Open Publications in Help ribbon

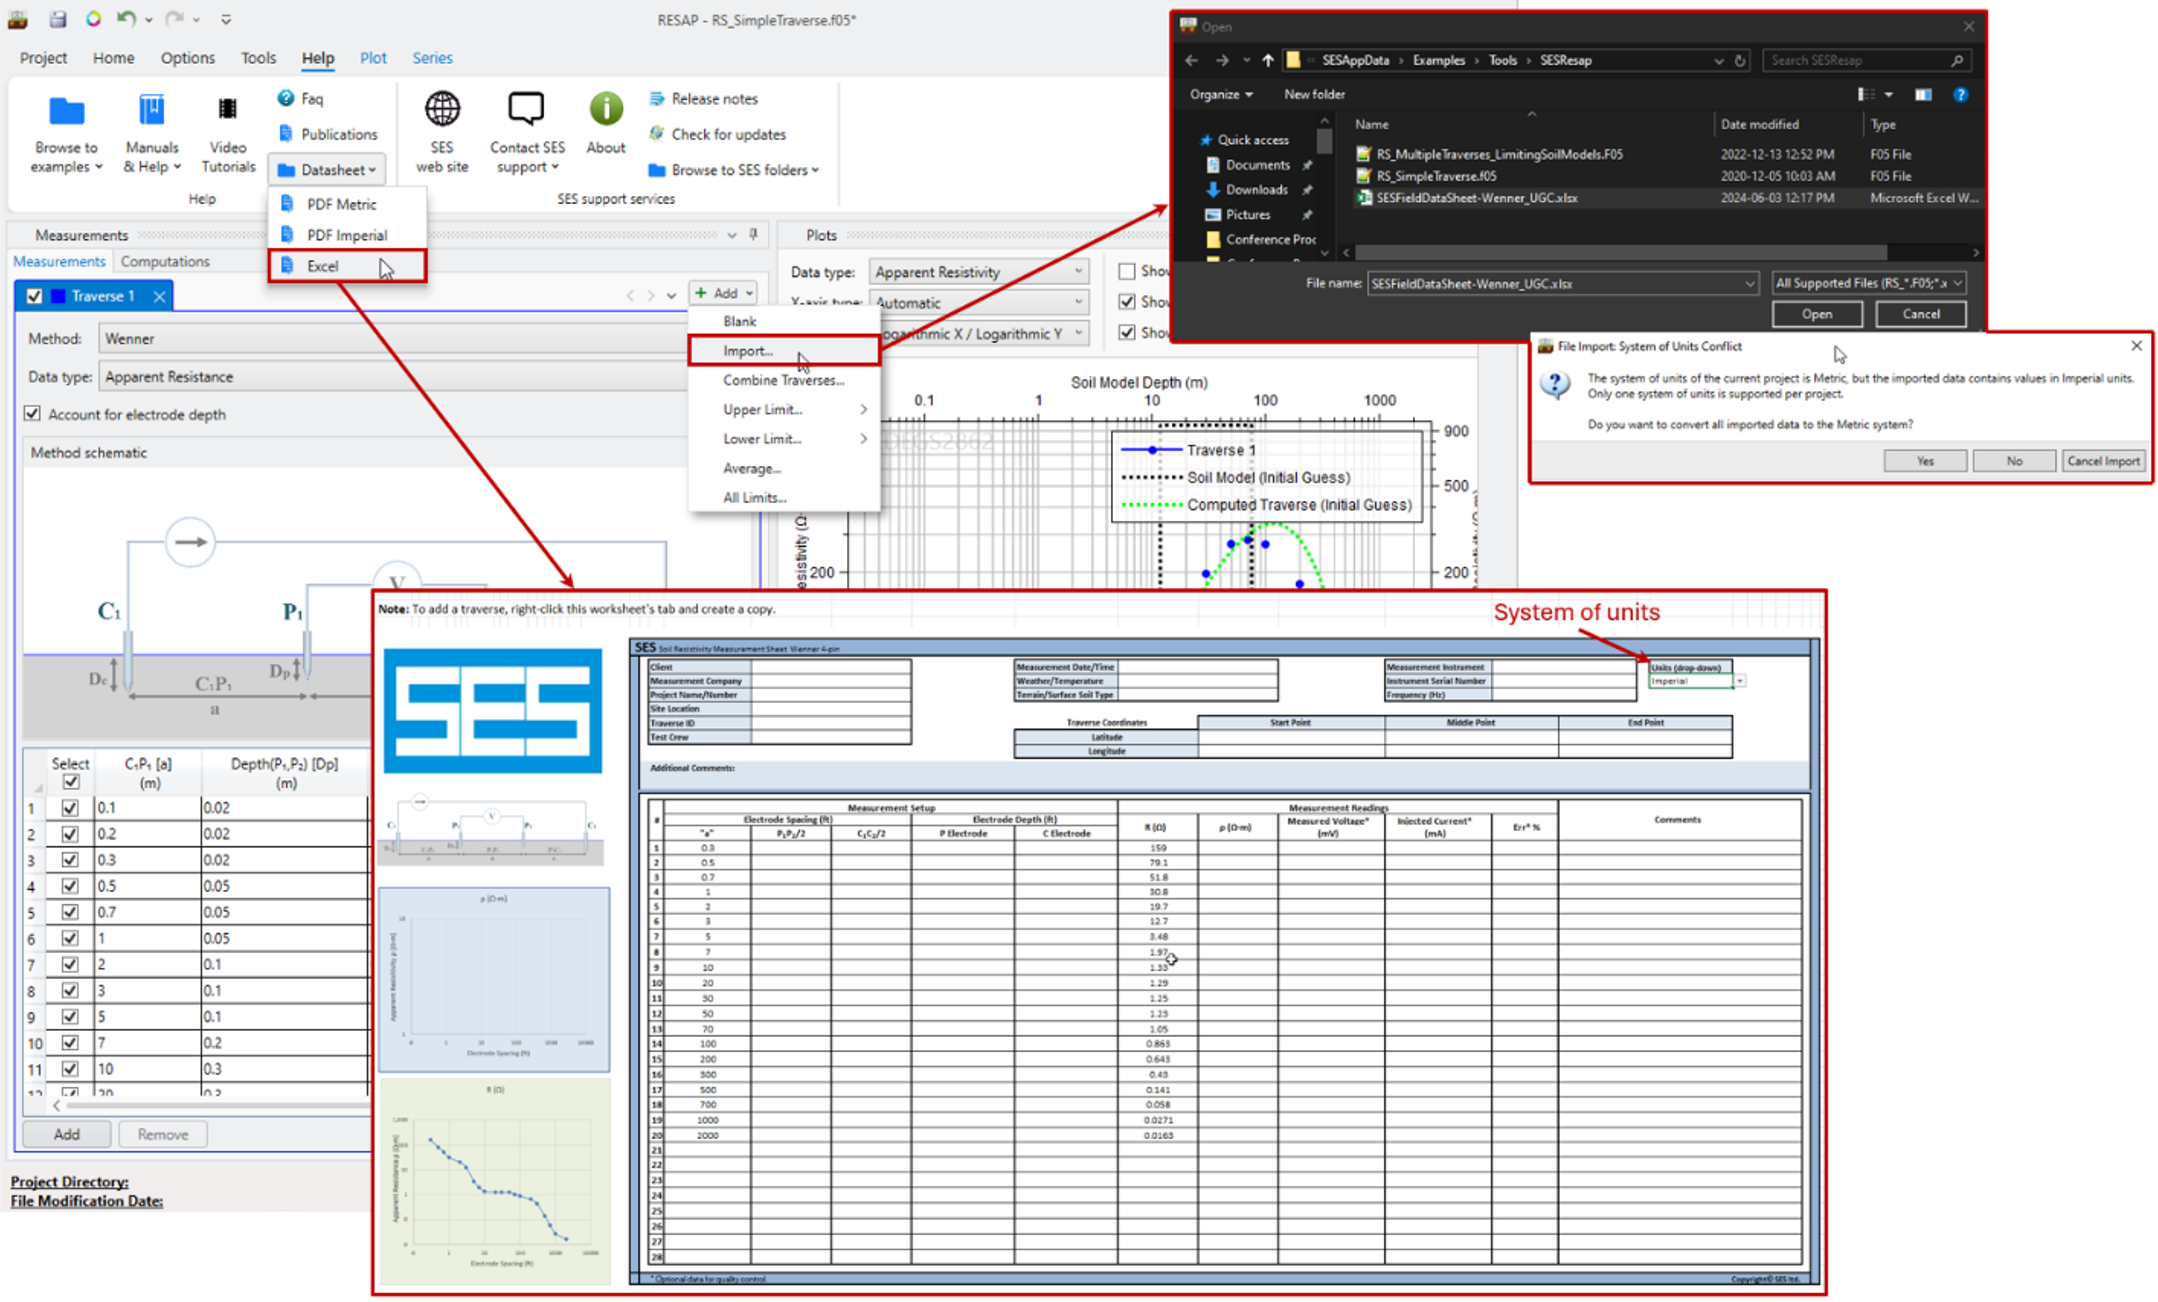click(328, 134)
